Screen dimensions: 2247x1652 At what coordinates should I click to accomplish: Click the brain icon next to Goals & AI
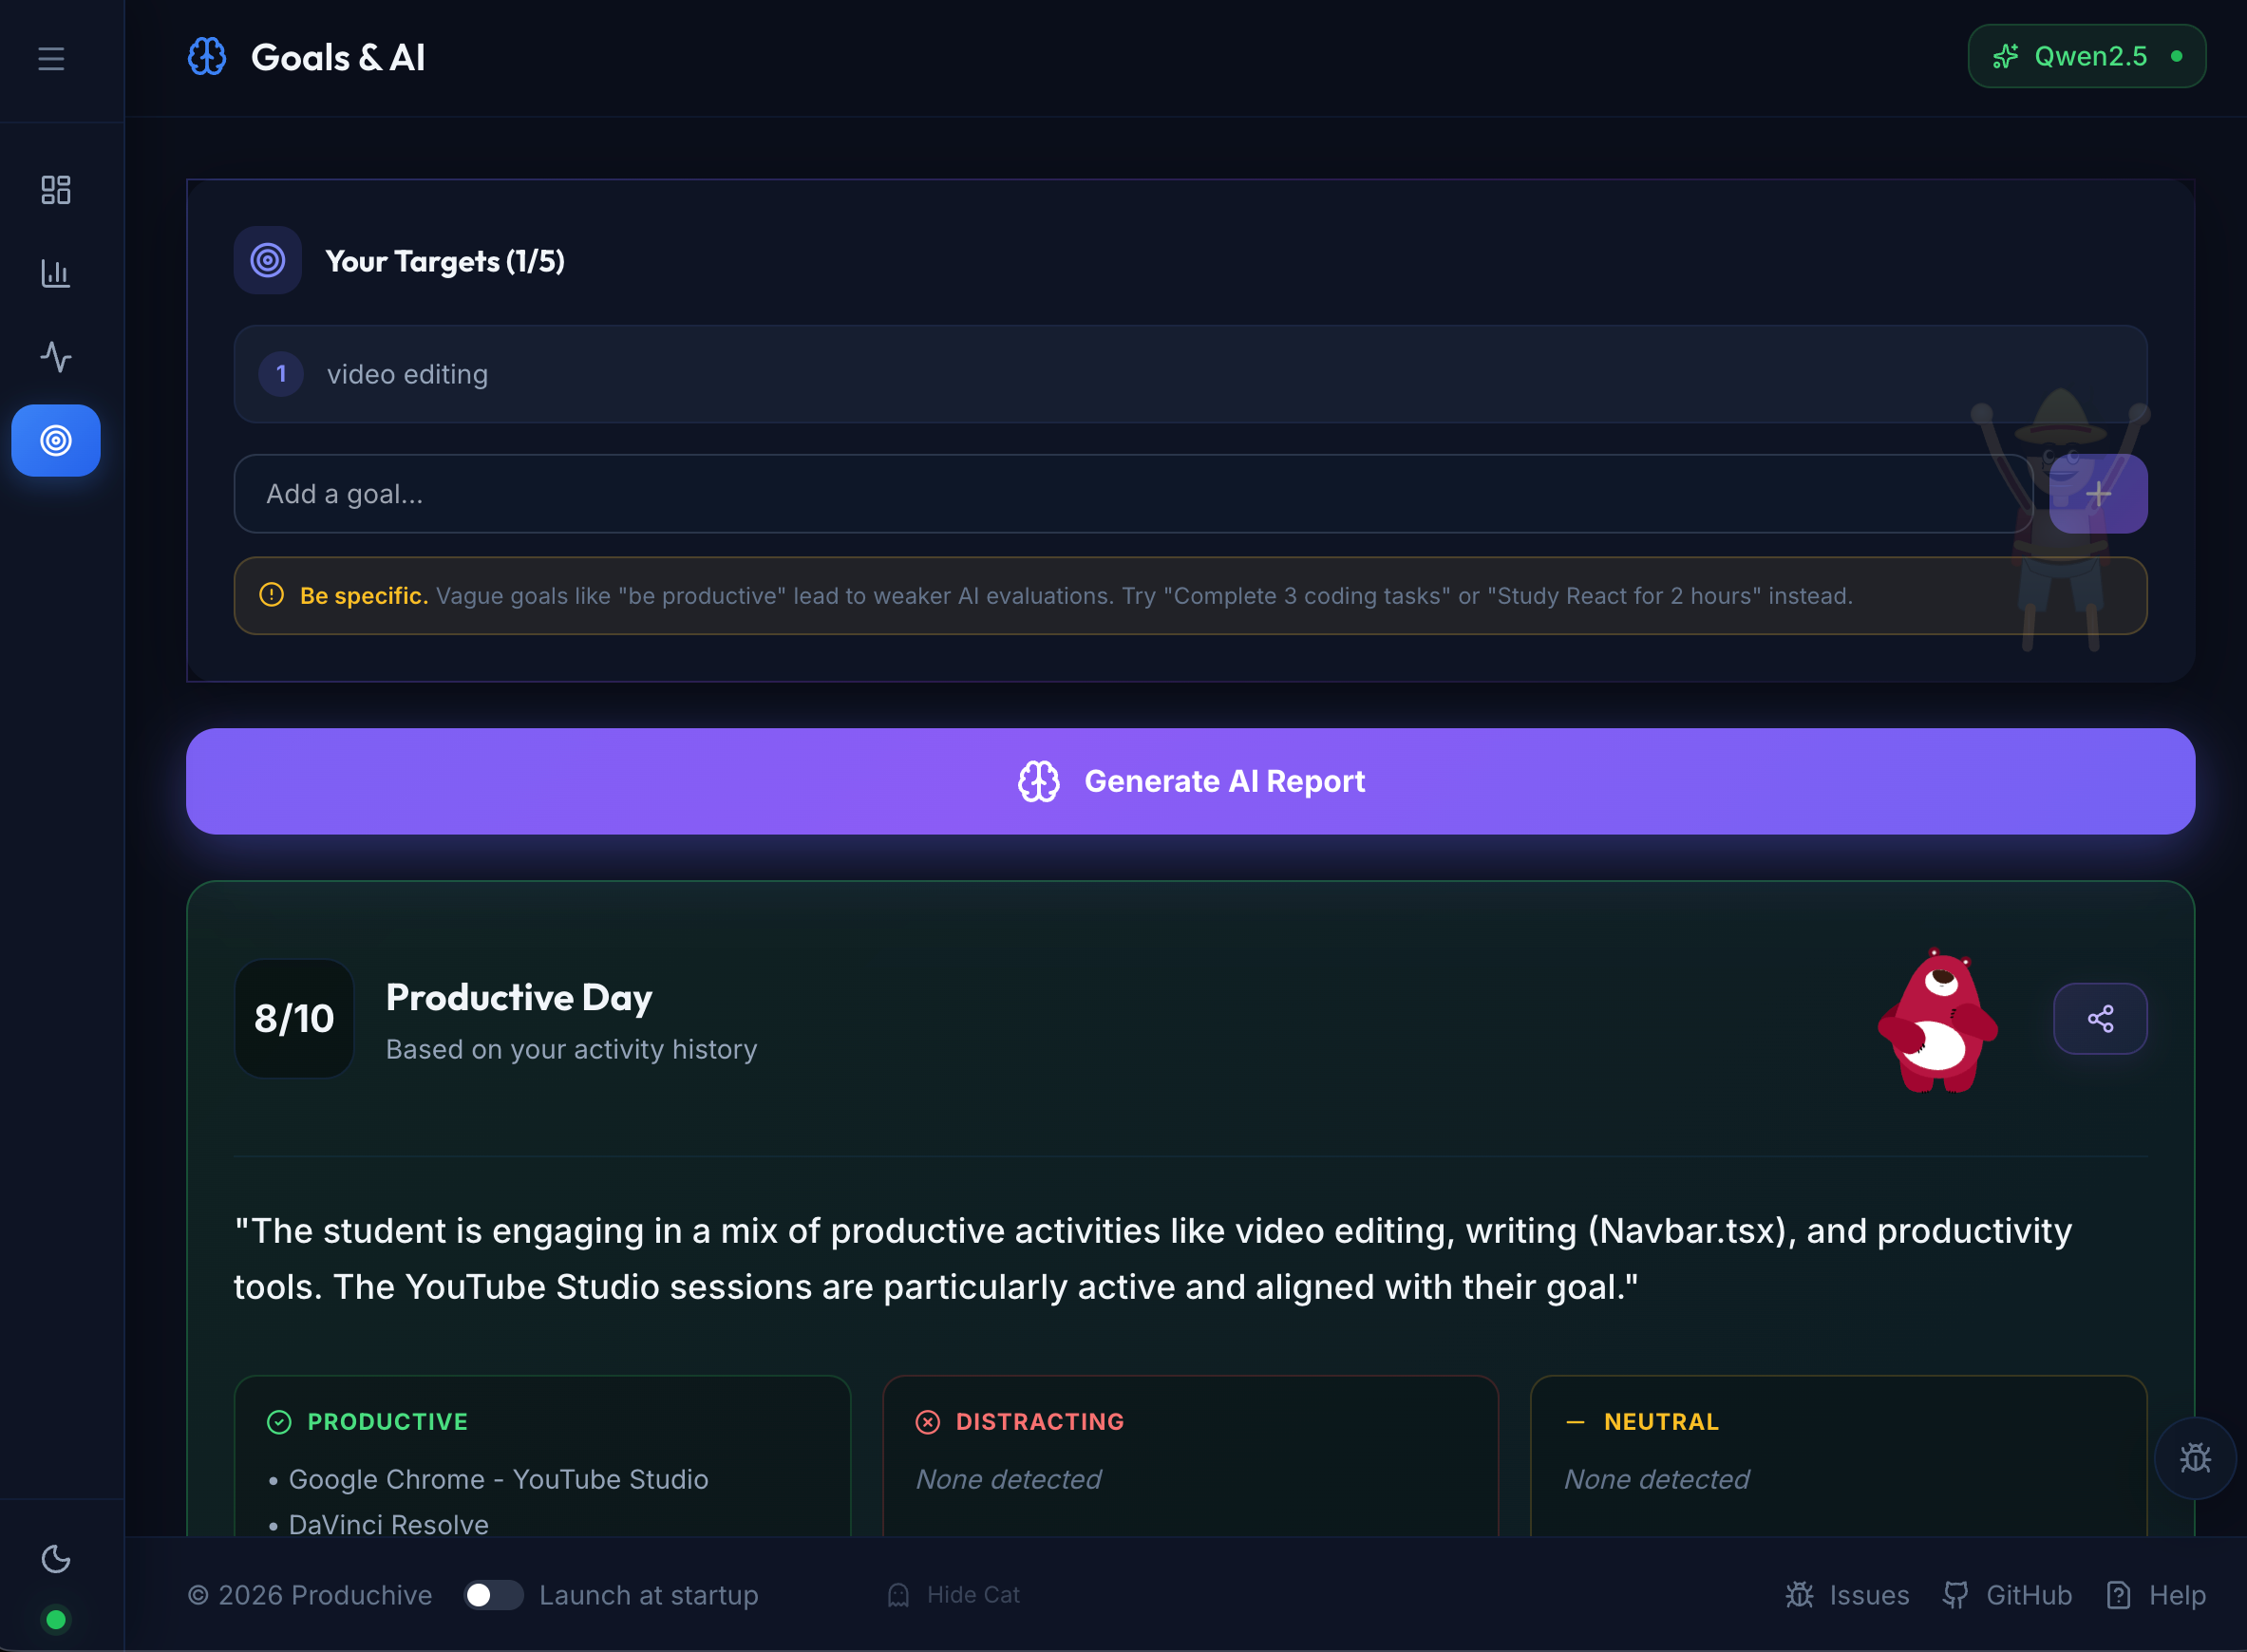click(205, 57)
